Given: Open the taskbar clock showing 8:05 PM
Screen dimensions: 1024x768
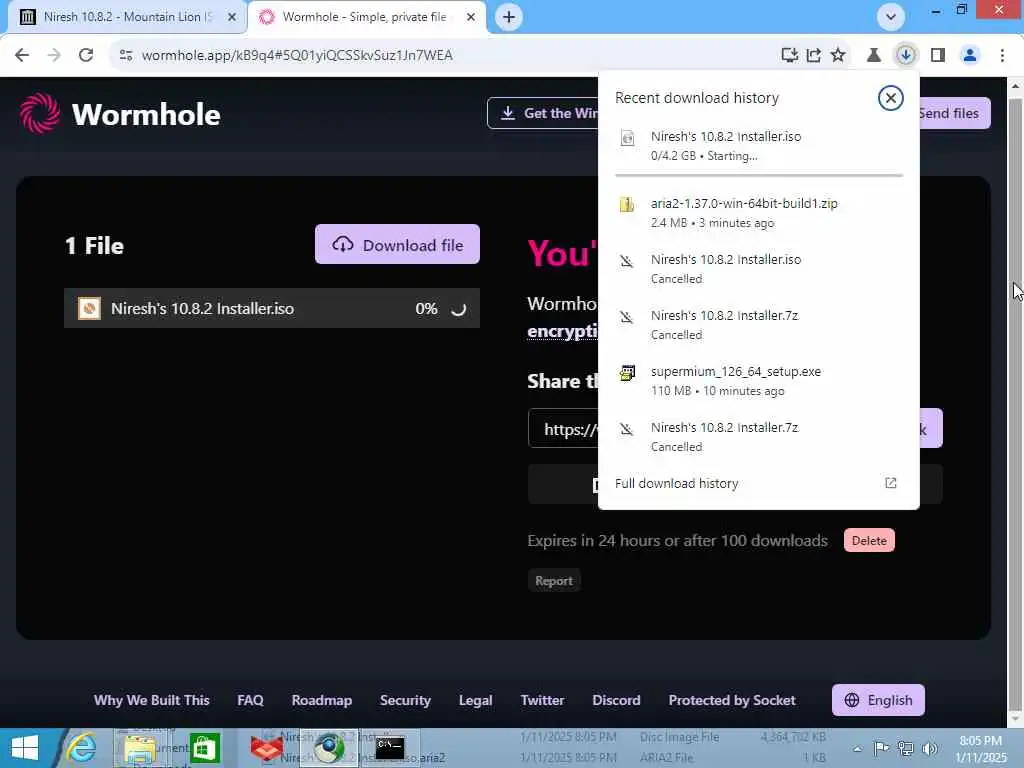Looking at the screenshot, I should pos(980,749).
